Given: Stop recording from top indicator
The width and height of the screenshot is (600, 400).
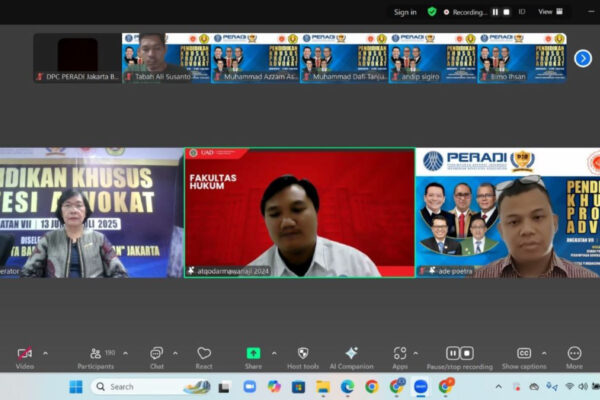Looking at the screenshot, I should 506,12.
